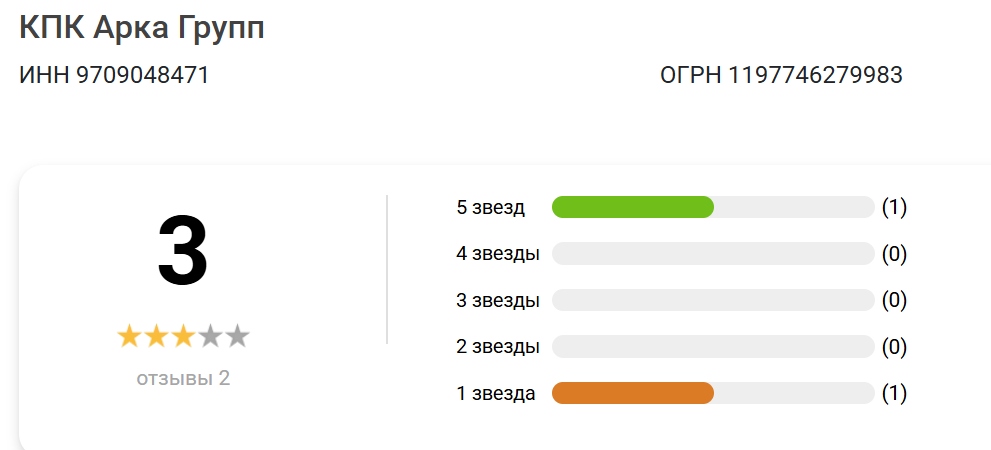This screenshot has width=991, height=450.
Task: Click the second gold rating star
Action: [x=157, y=336]
